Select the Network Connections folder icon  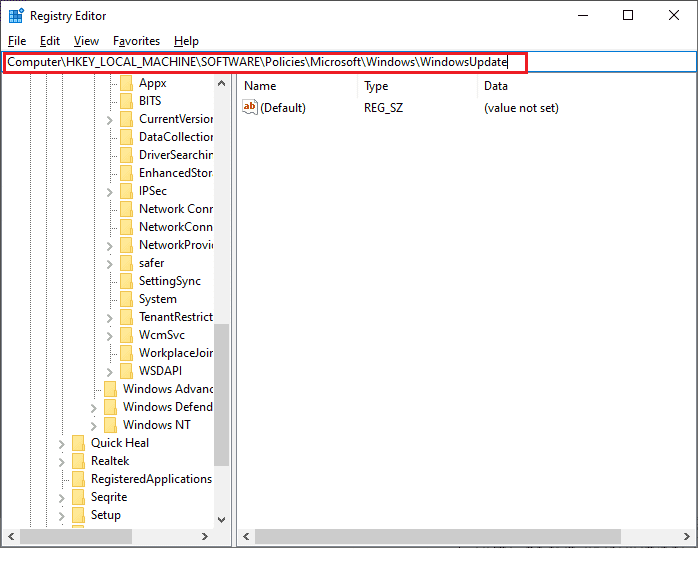(126, 209)
